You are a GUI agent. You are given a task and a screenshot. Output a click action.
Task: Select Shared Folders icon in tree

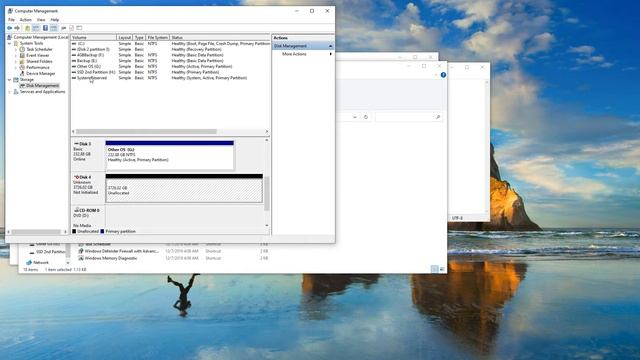tap(22, 61)
